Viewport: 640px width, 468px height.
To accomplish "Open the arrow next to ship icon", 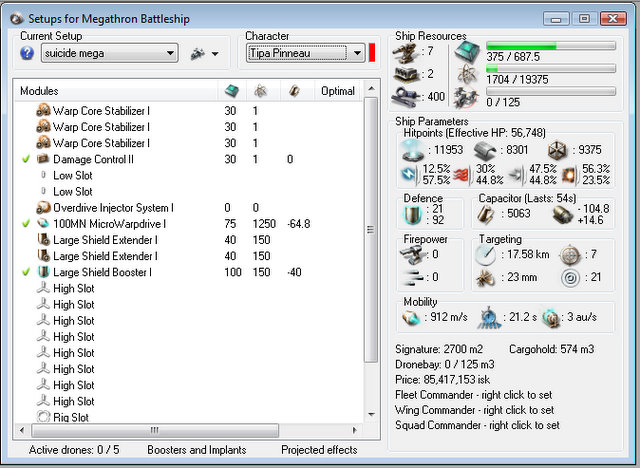I will [215, 53].
